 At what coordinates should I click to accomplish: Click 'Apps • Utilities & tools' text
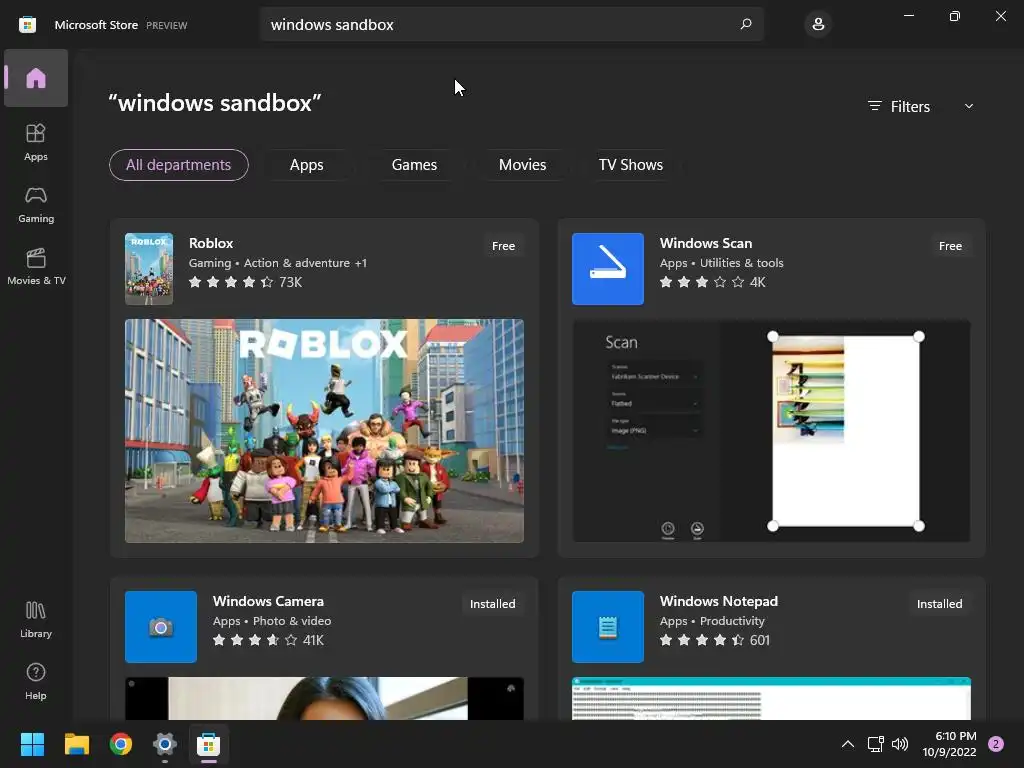click(721, 263)
